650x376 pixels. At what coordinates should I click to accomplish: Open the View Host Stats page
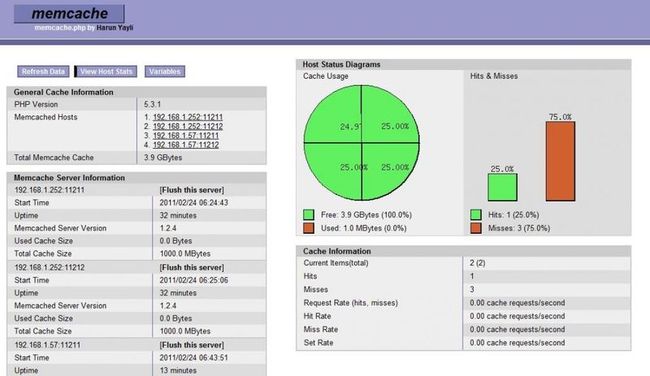tap(106, 71)
